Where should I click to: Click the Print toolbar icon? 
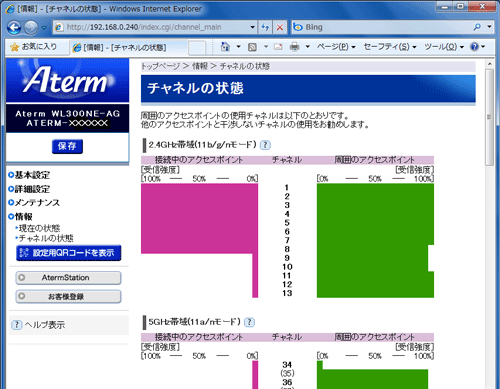click(294, 47)
